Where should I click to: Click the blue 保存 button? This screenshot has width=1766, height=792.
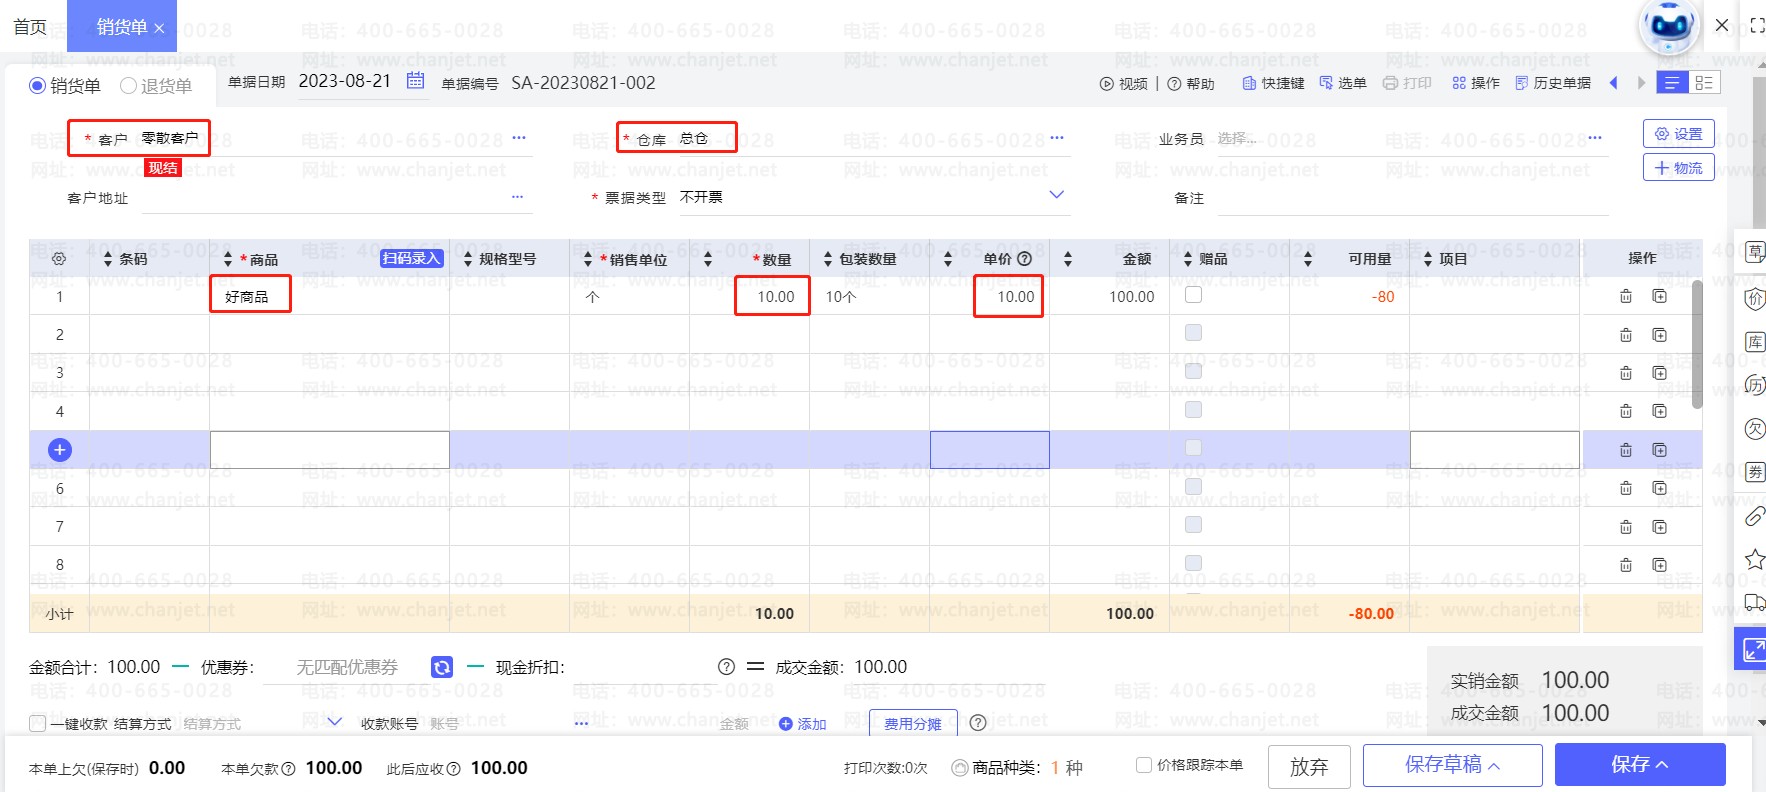coord(1640,765)
